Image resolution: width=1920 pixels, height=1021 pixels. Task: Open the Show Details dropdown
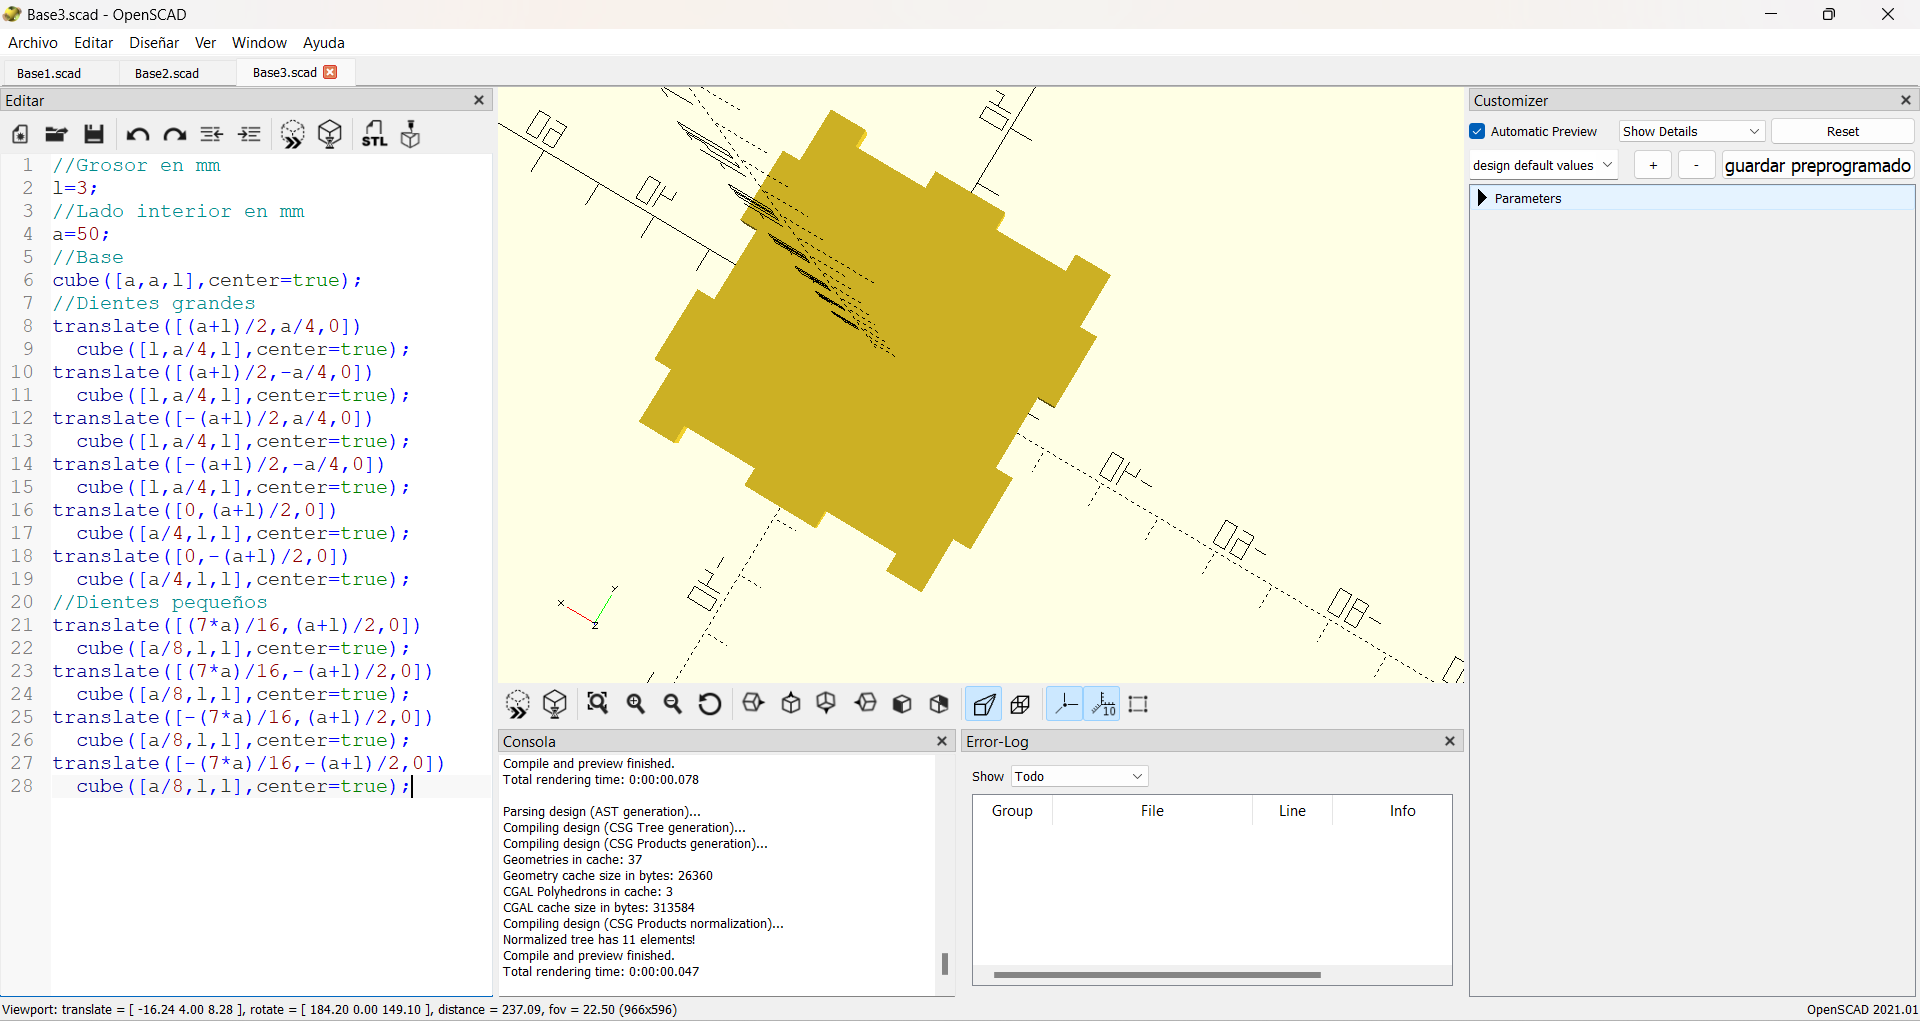pos(1692,132)
